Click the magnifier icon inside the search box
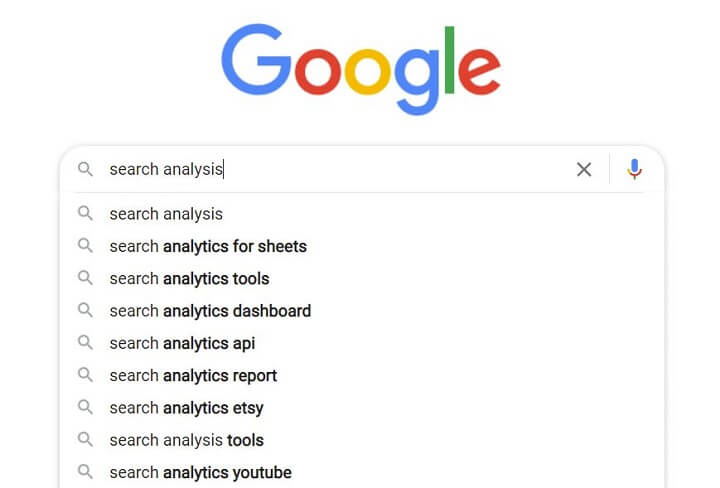720x488 pixels. (85, 169)
